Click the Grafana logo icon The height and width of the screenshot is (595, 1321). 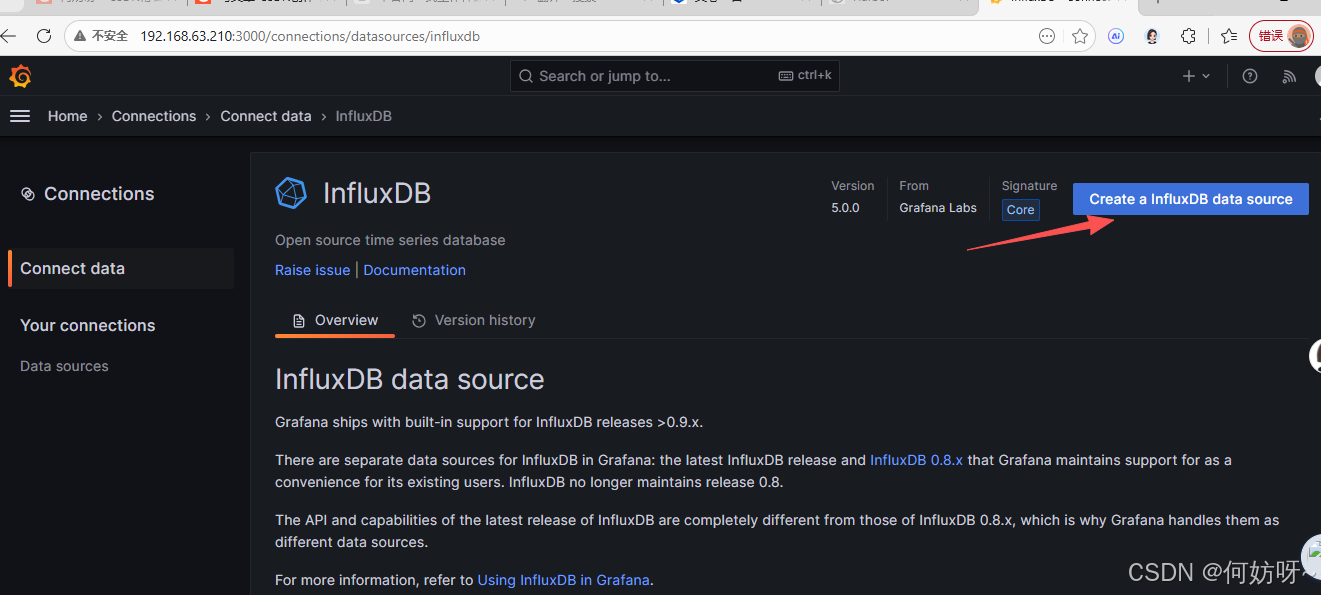pyautogui.click(x=20, y=76)
